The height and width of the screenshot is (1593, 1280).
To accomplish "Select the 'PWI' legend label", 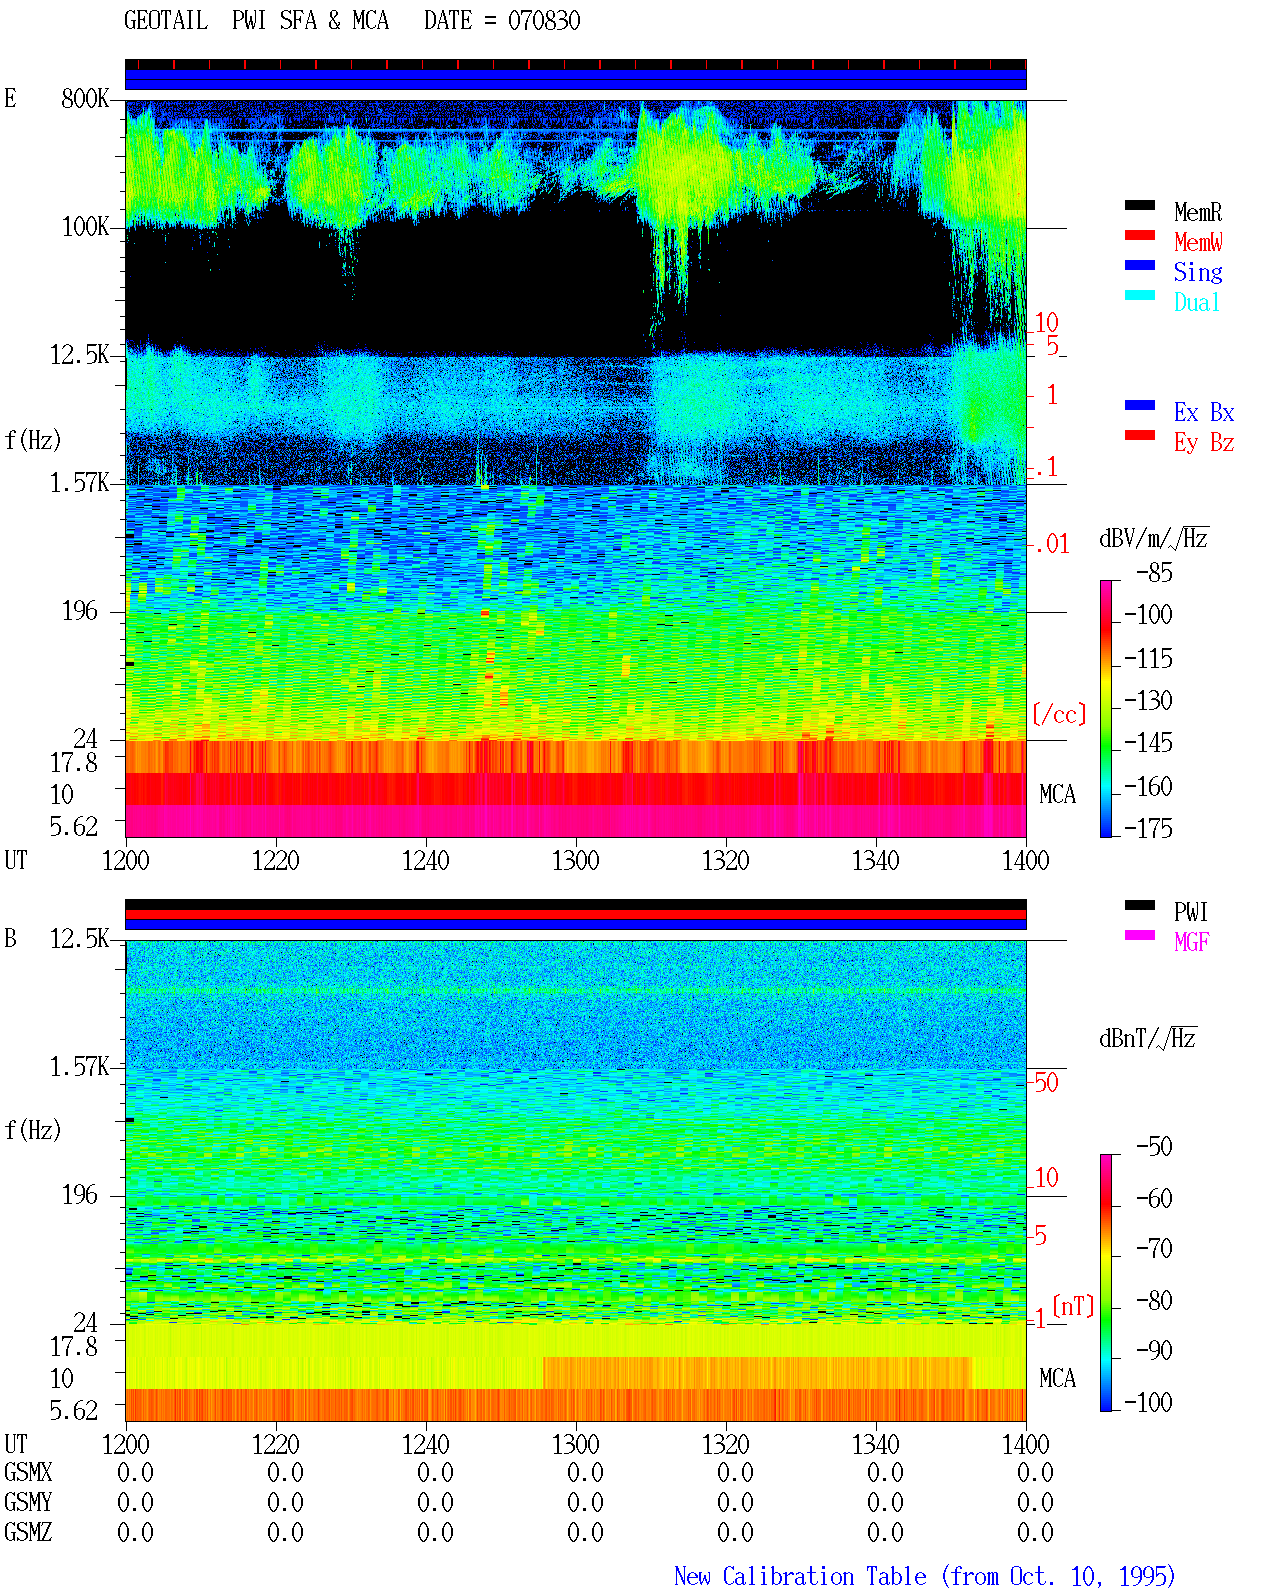I will click(x=1191, y=912).
